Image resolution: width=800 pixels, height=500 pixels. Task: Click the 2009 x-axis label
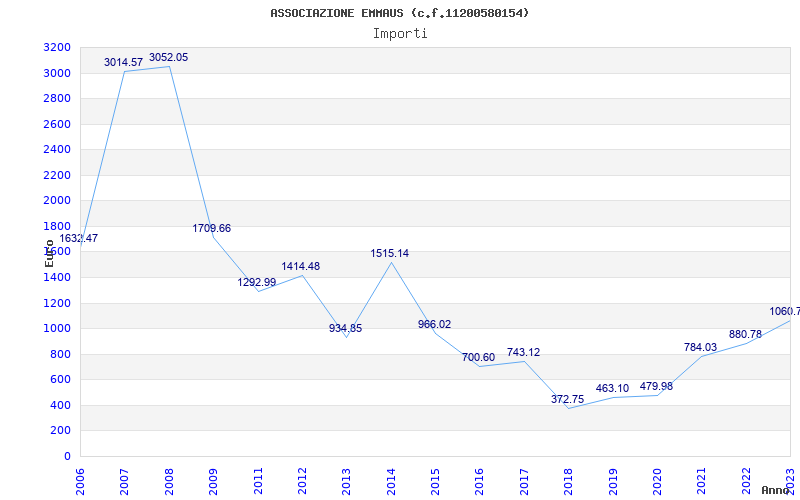(x=213, y=482)
